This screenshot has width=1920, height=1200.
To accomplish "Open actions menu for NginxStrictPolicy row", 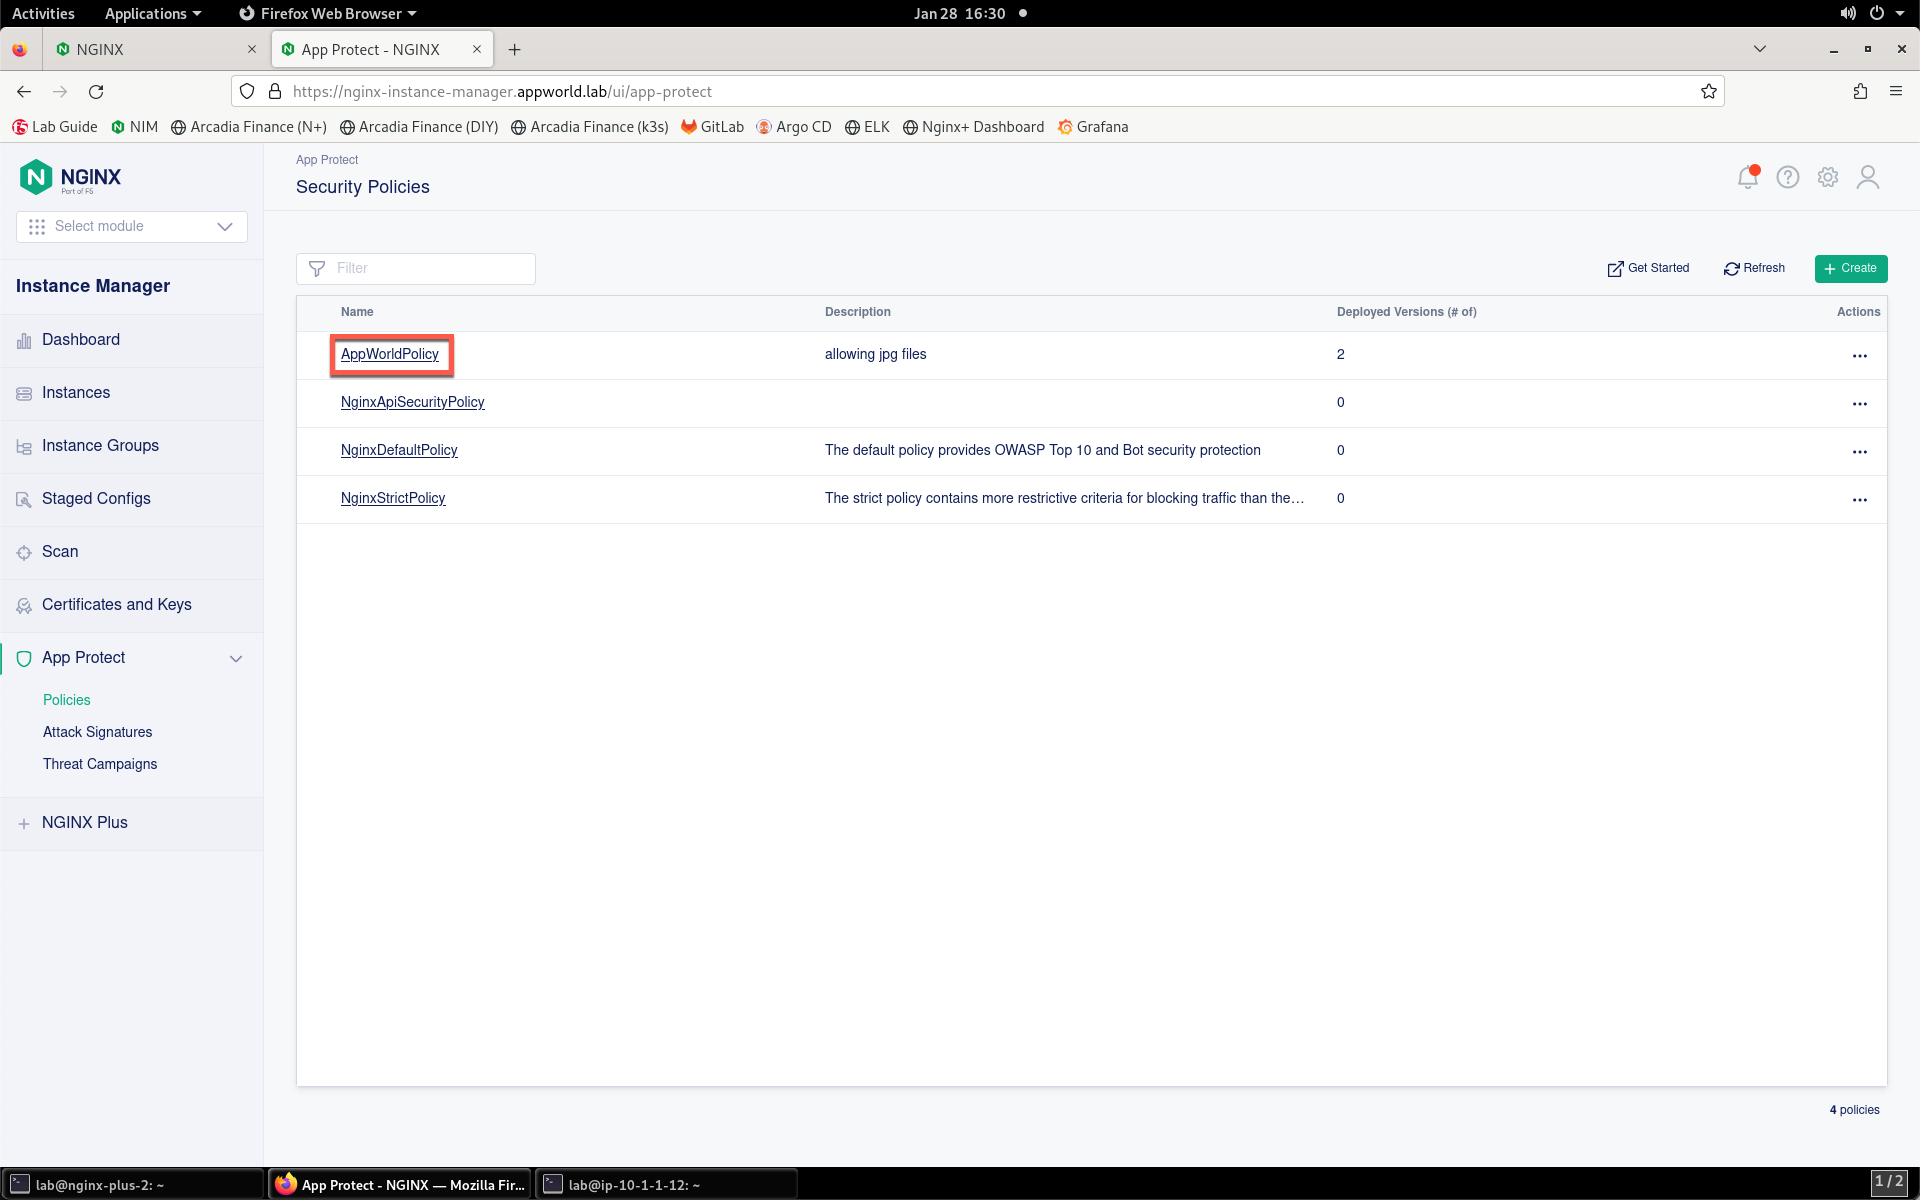I will 1860,500.
